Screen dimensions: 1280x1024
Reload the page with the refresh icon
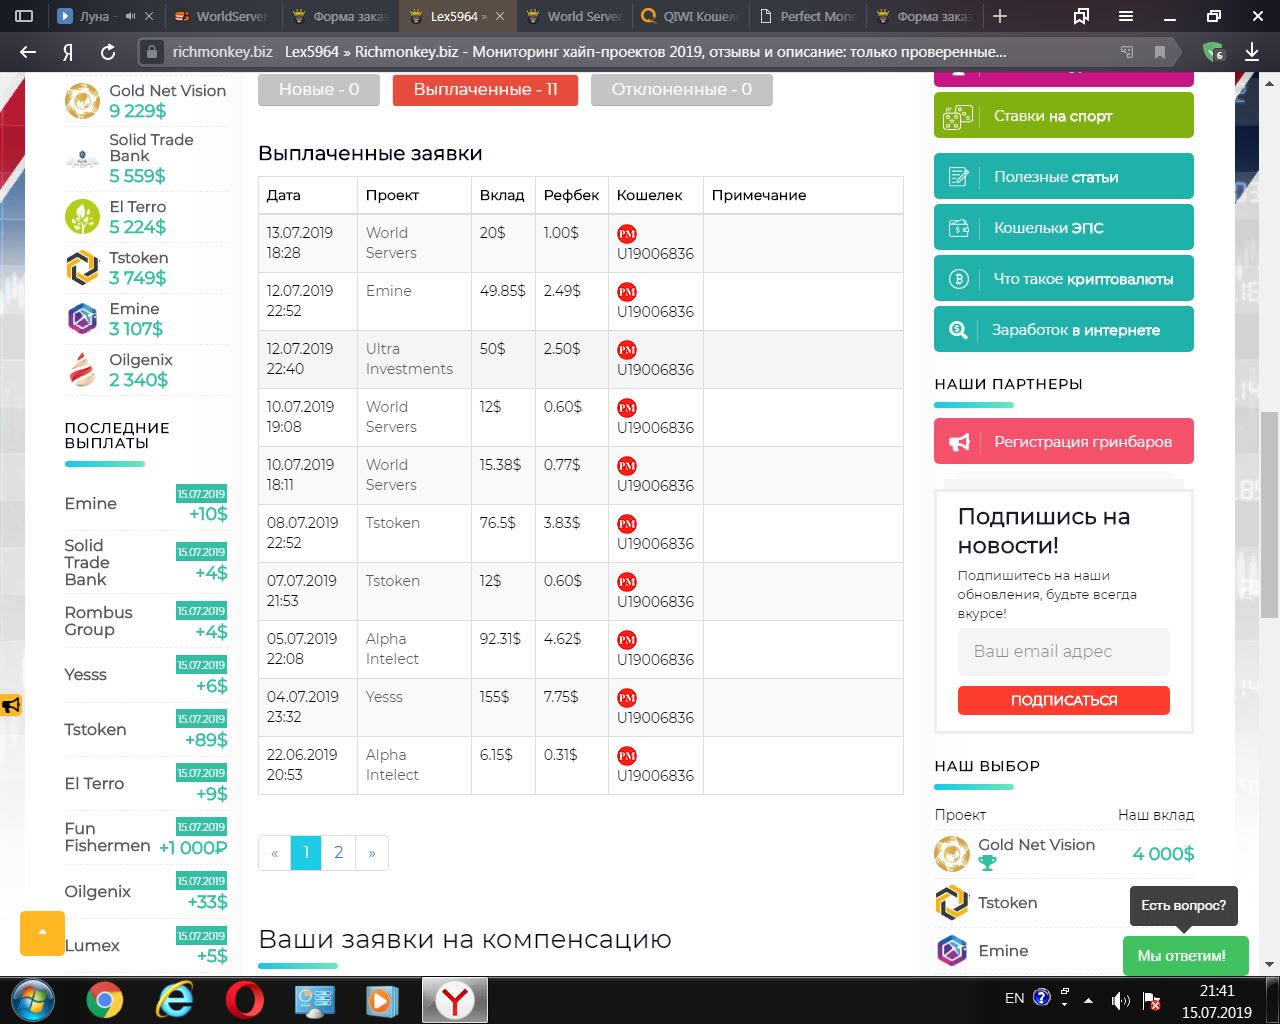click(x=108, y=52)
